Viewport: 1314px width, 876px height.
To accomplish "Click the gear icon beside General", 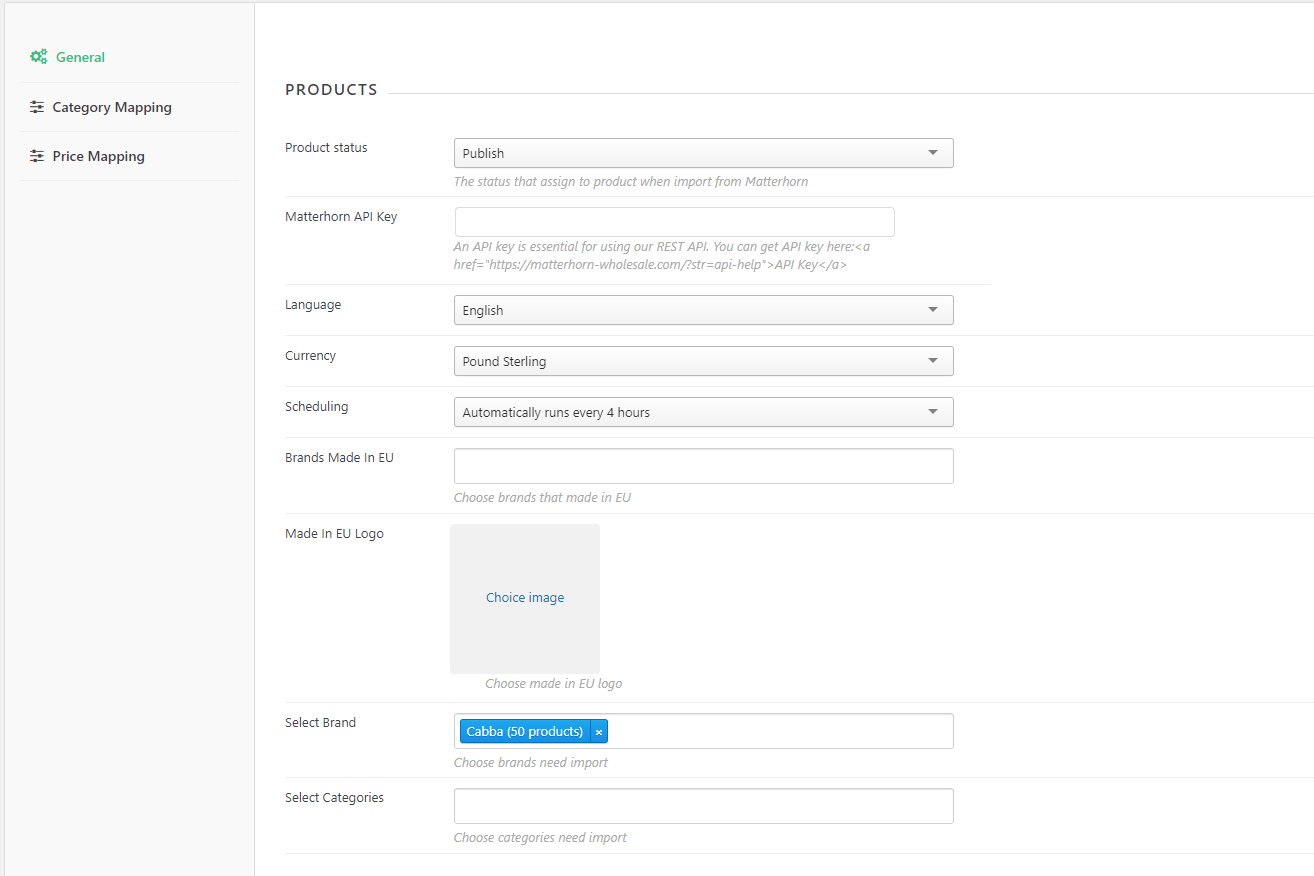I will [39, 57].
